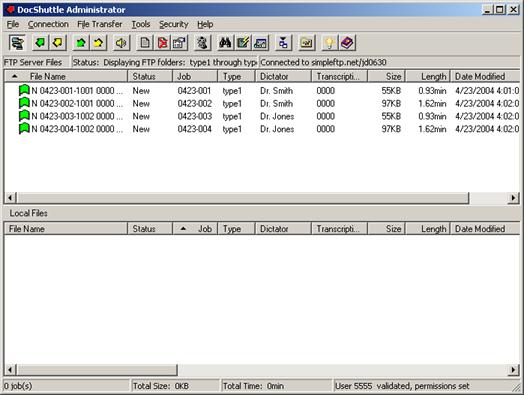Viewport: 524px width, 395px height.
Task: Click green flag icon of file 0423-004-1002
Action: (x=24, y=128)
